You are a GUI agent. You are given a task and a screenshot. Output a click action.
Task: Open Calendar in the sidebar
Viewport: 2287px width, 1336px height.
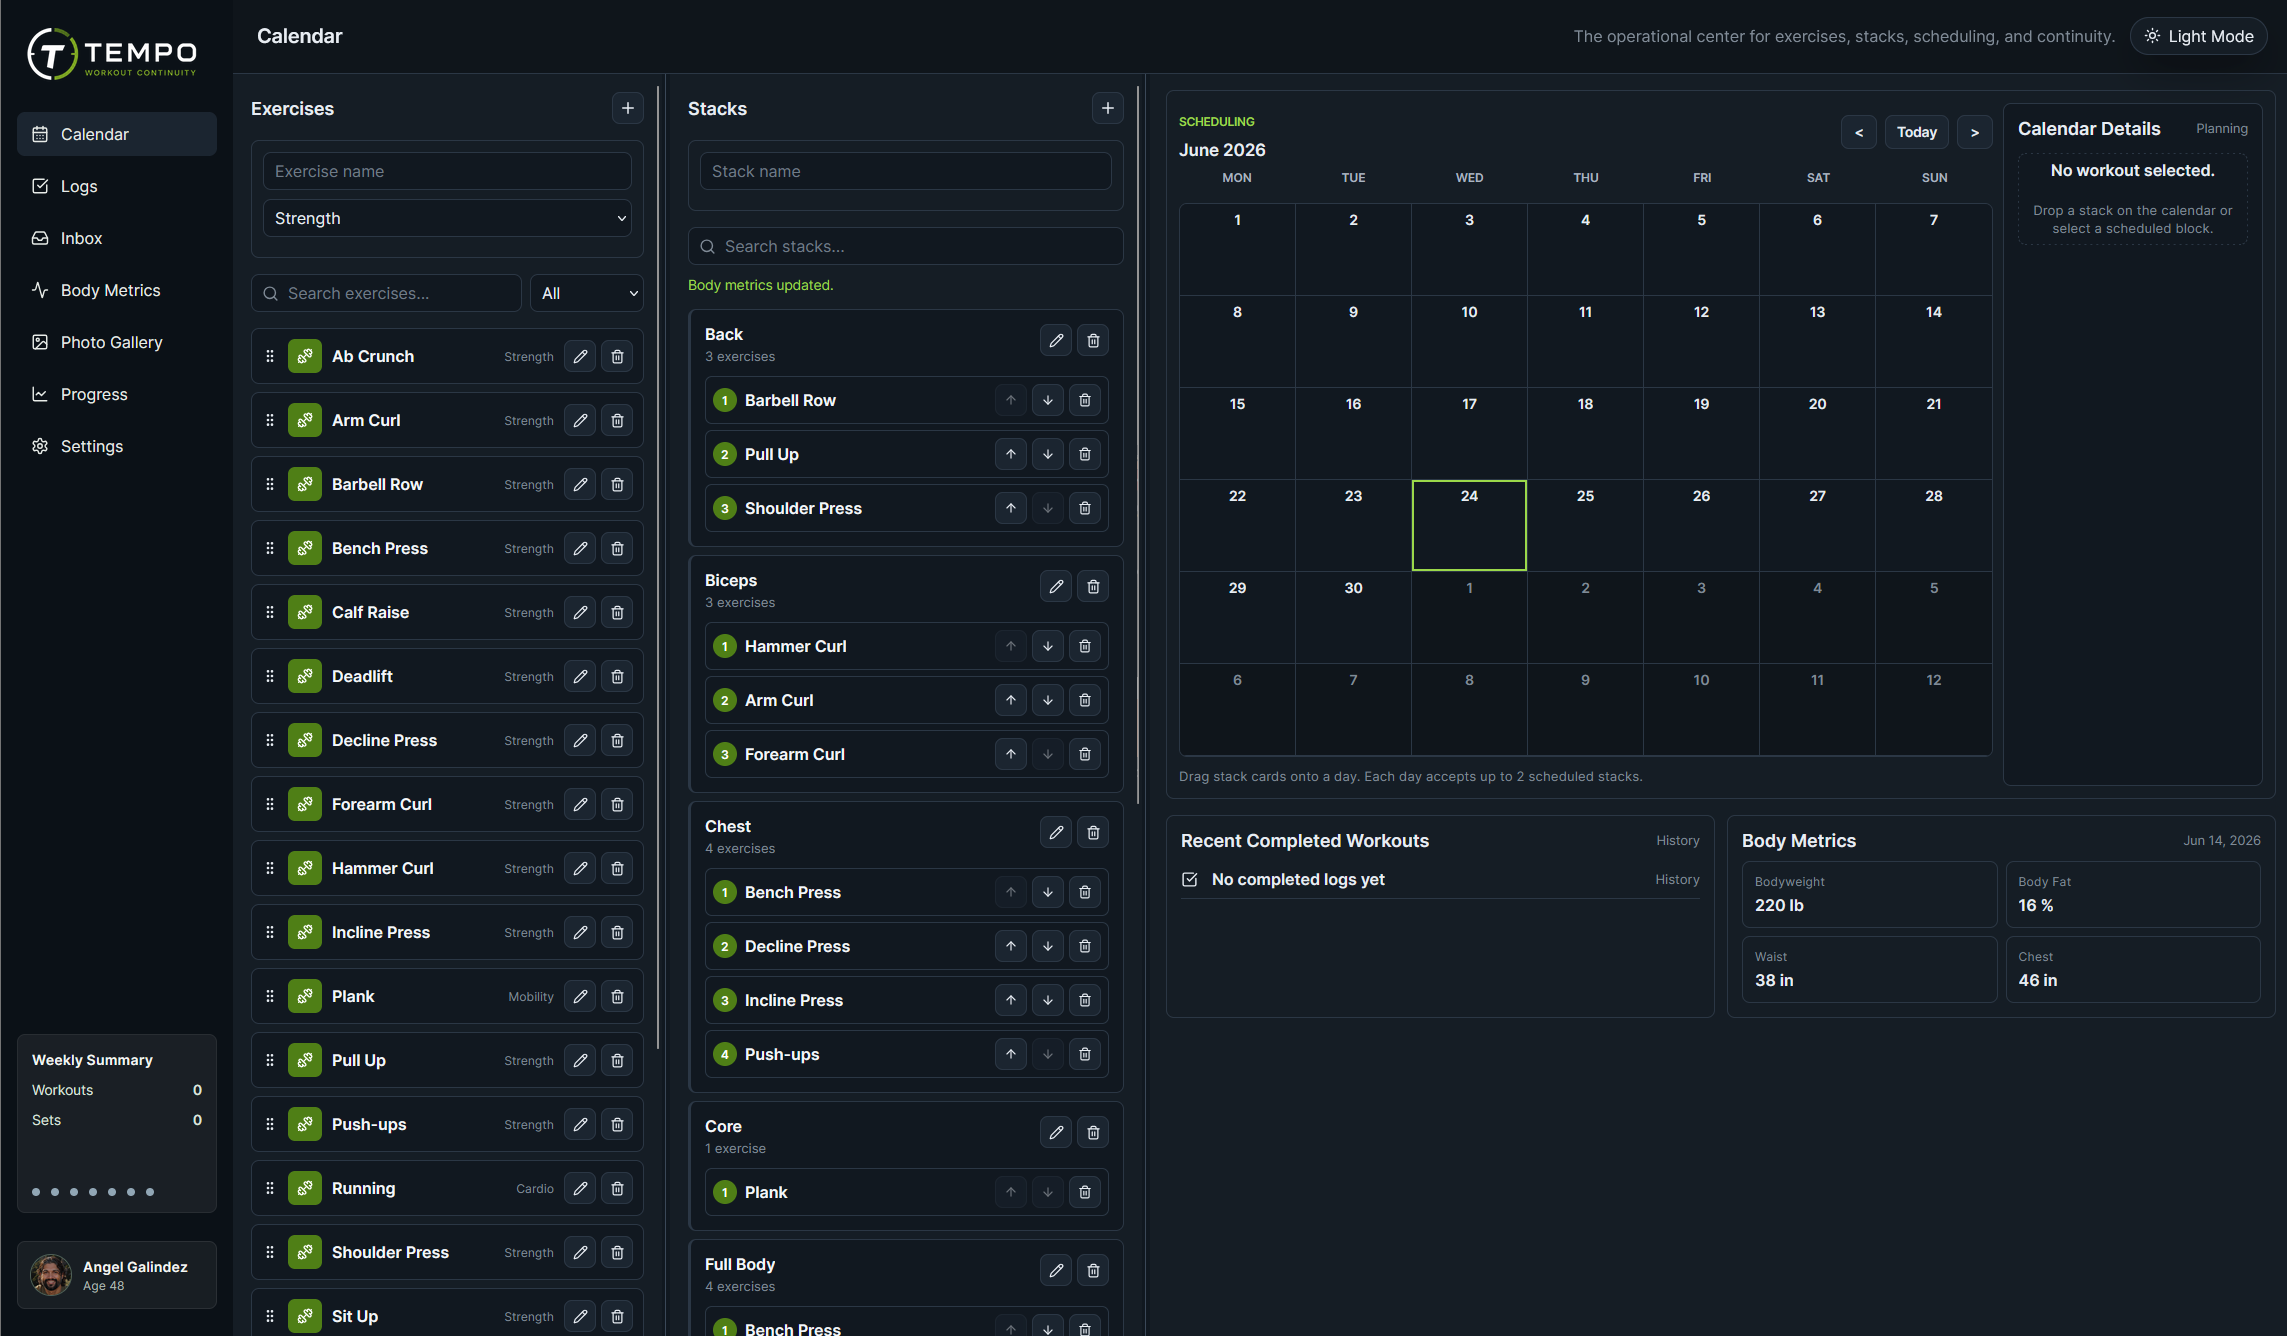click(x=117, y=134)
